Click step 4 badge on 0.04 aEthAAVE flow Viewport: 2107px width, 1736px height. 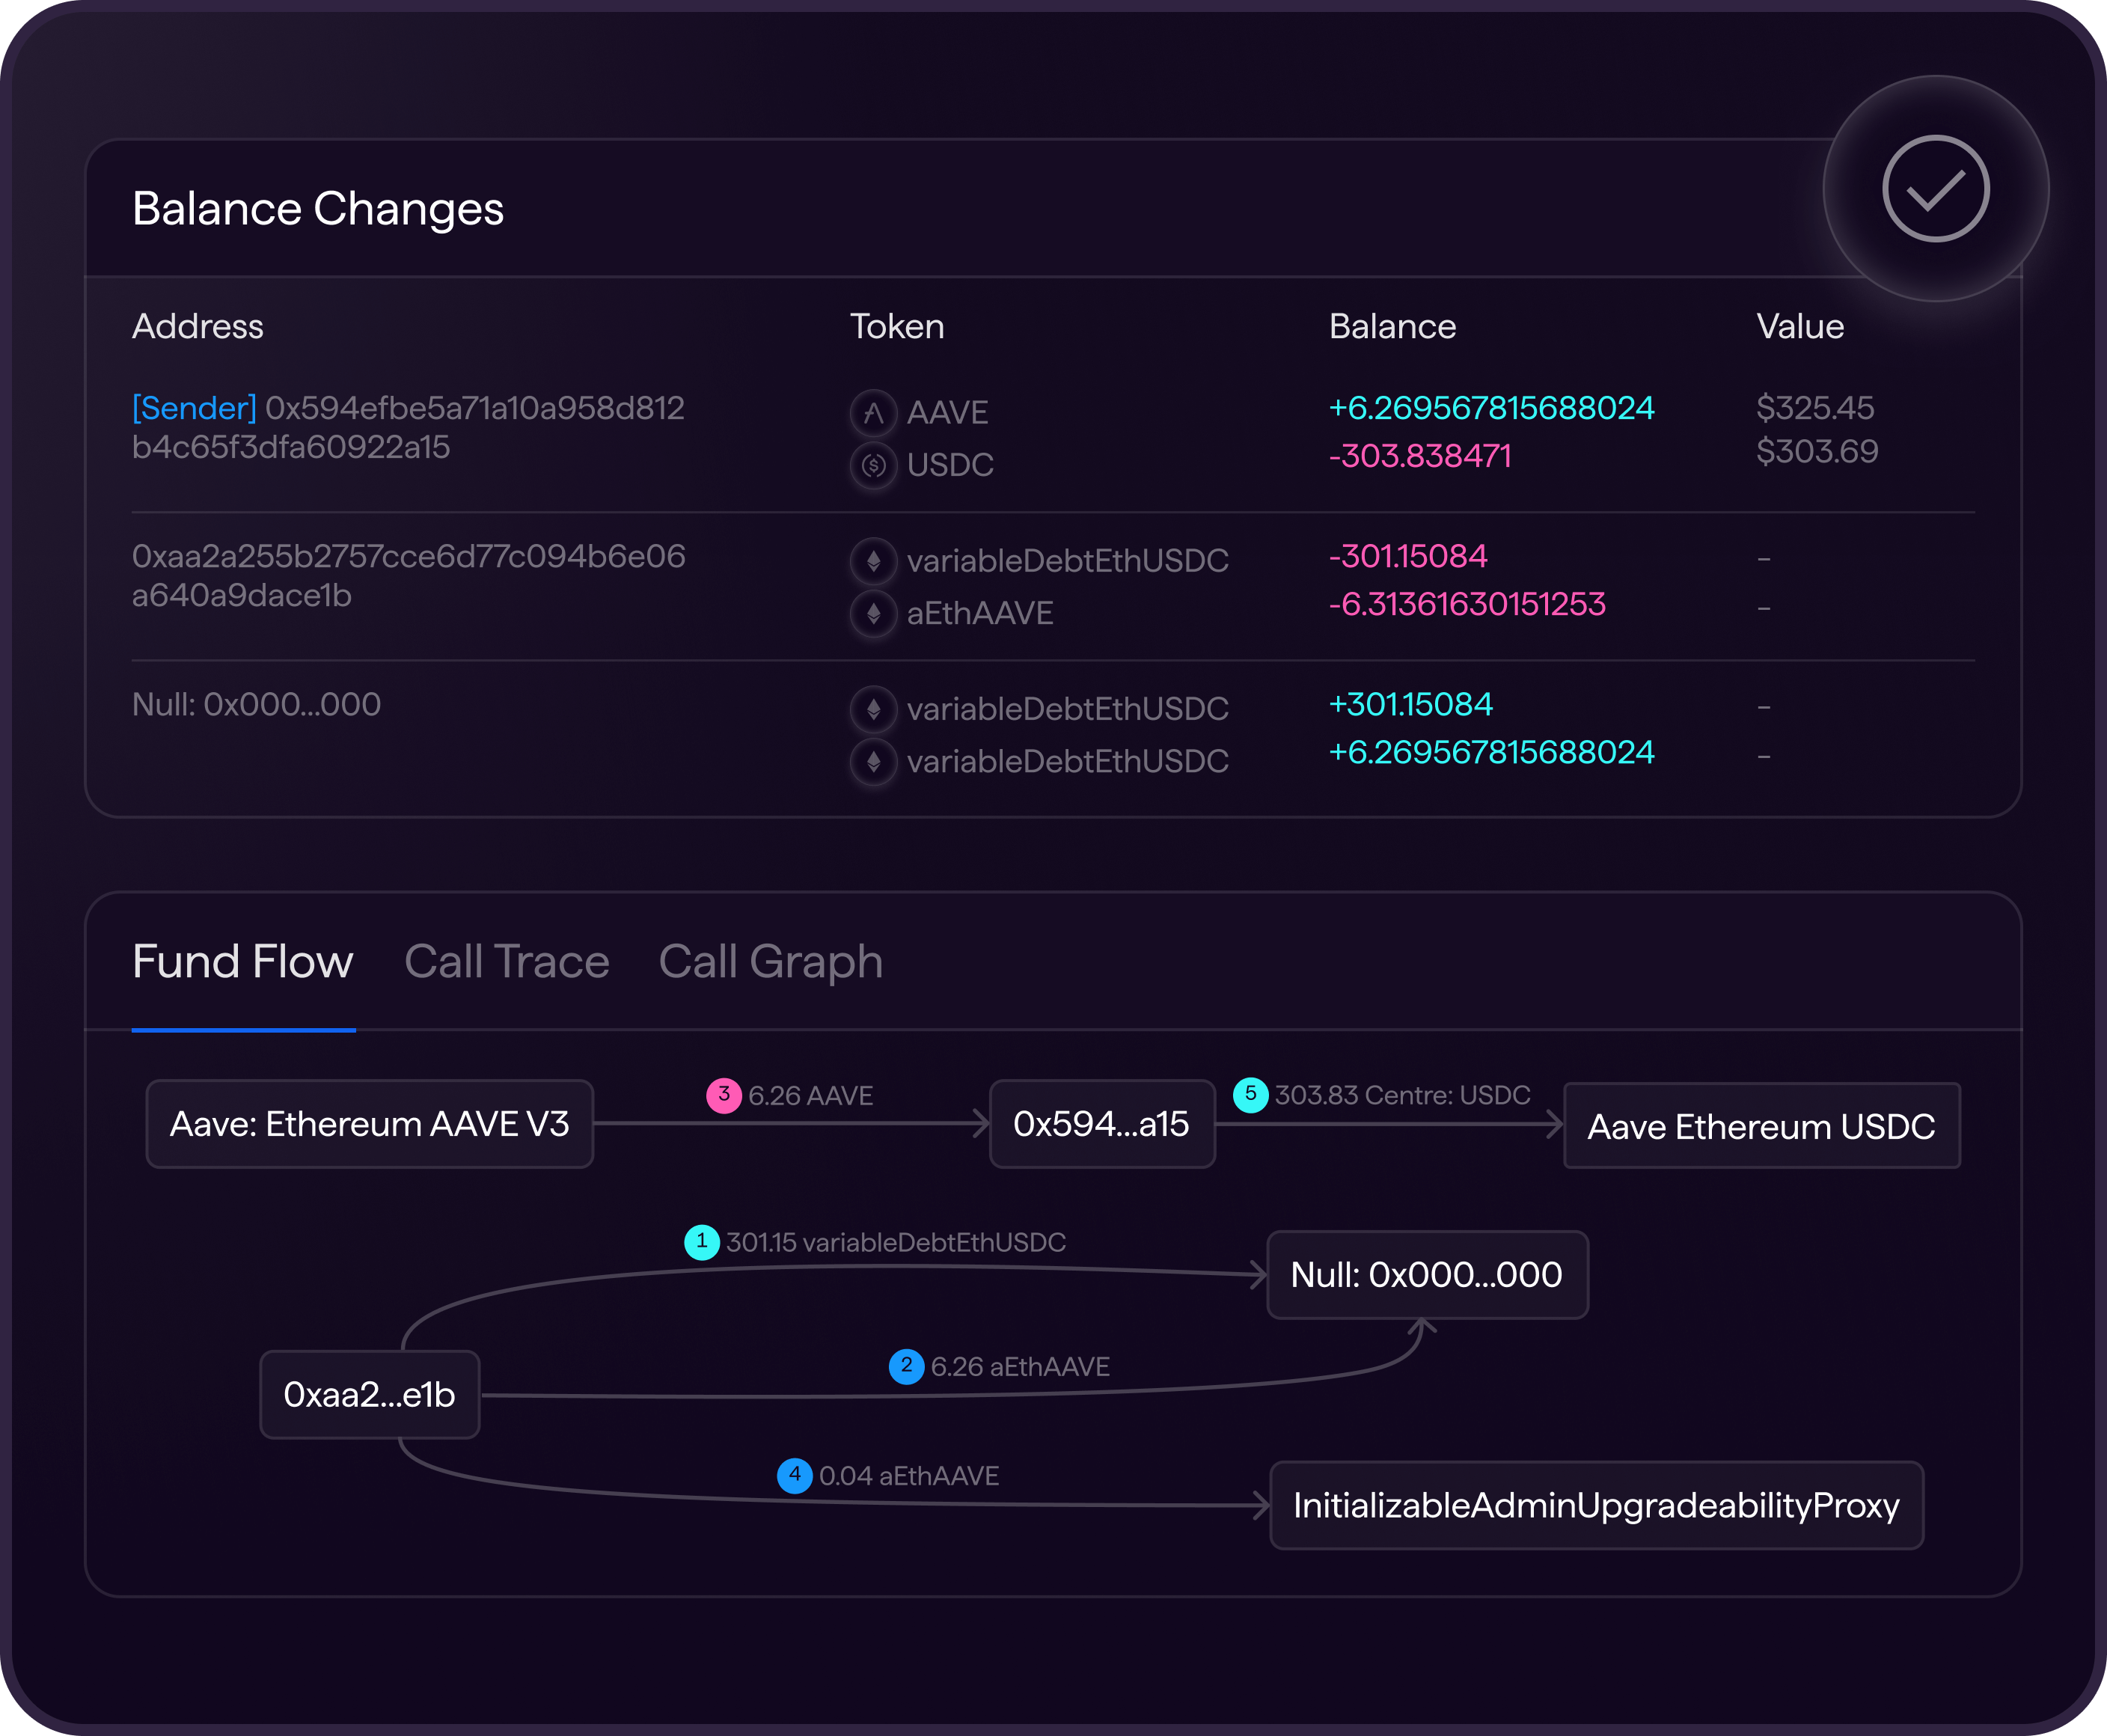[795, 1475]
